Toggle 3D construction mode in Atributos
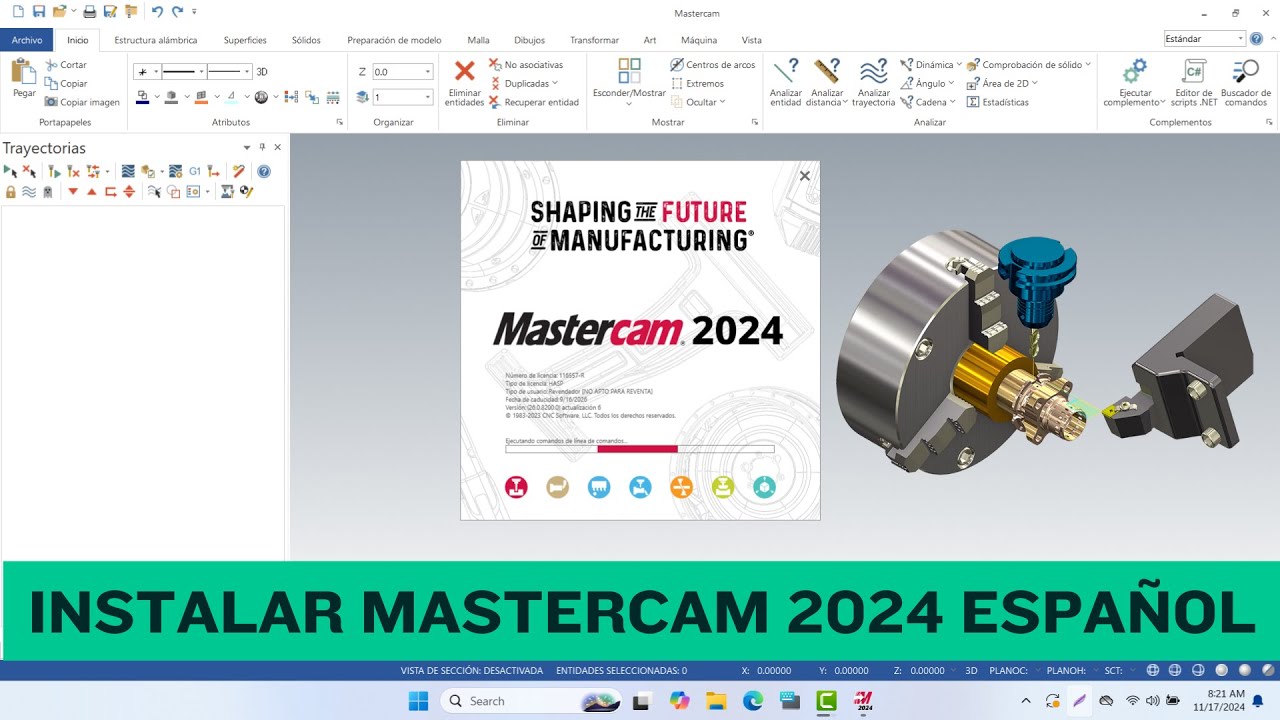The image size is (1280, 720). tap(262, 72)
